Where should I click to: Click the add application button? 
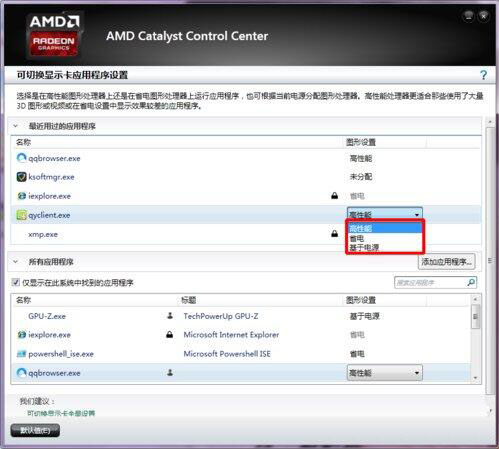pos(446,262)
